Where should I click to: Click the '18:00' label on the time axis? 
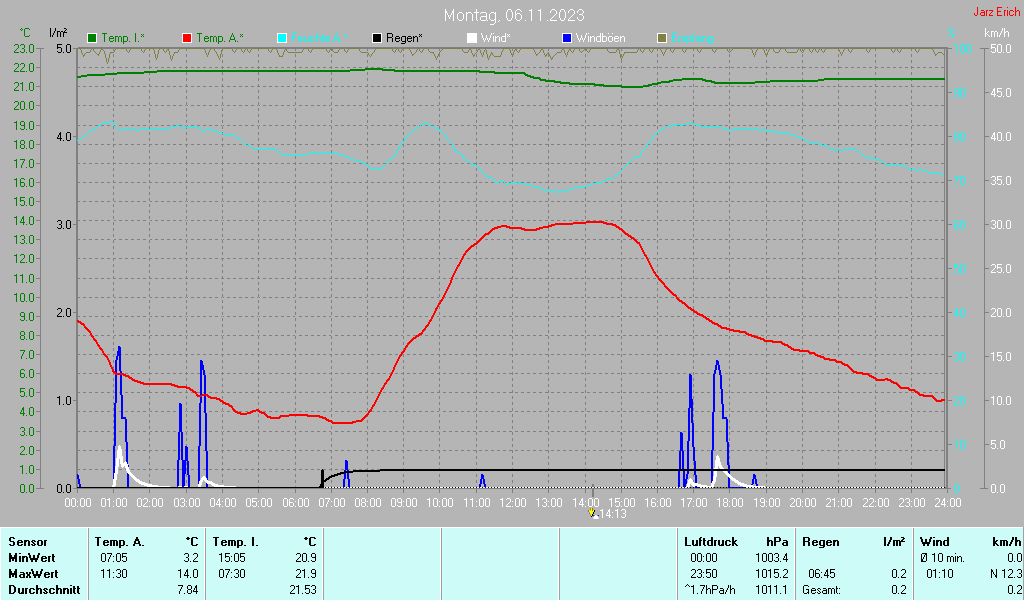coord(730,503)
